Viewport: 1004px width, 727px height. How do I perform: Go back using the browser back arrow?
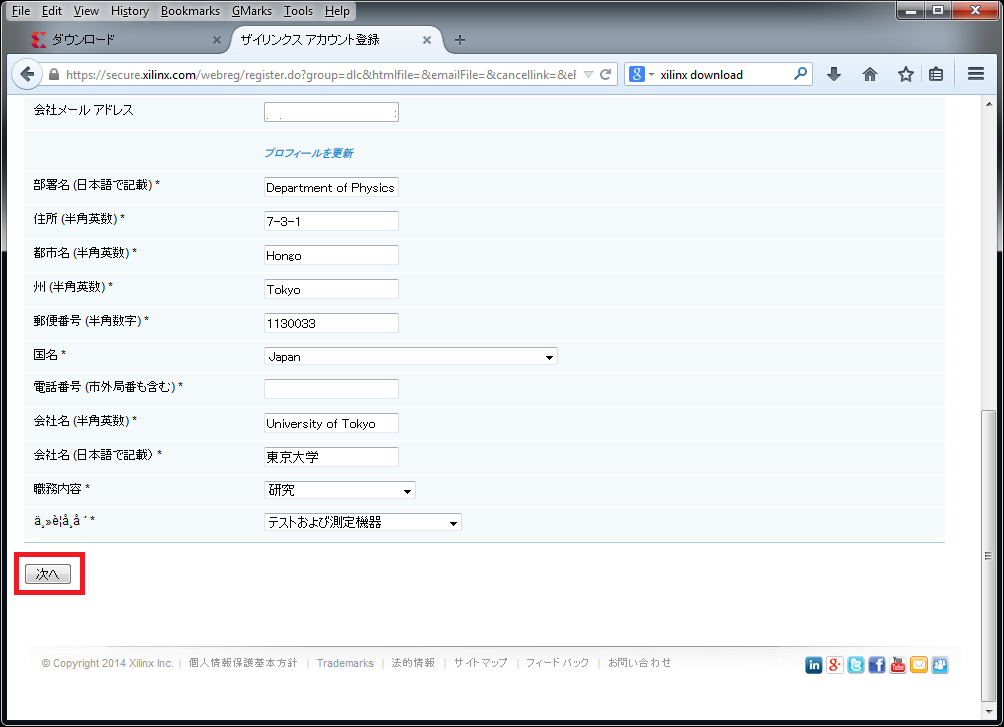[27, 74]
